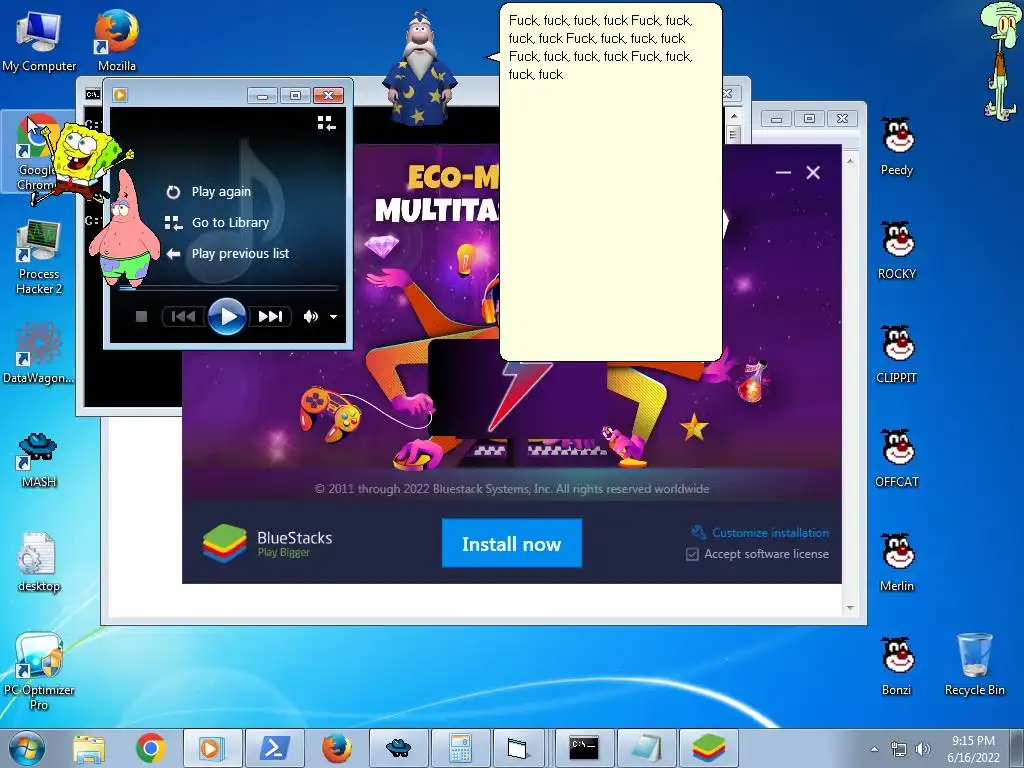The height and width of the screenshot is (768, 1024).
Task: Open Peedy desktop icon
Action: (x=897, y=146)
